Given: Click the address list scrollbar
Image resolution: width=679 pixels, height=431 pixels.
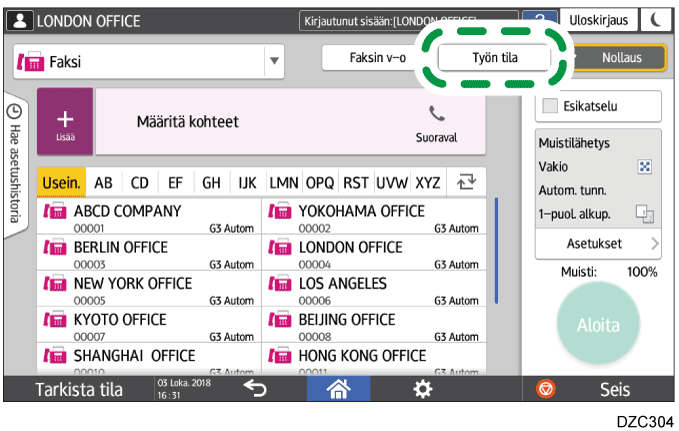Looking at the screenshot, I should coord(497,250).
